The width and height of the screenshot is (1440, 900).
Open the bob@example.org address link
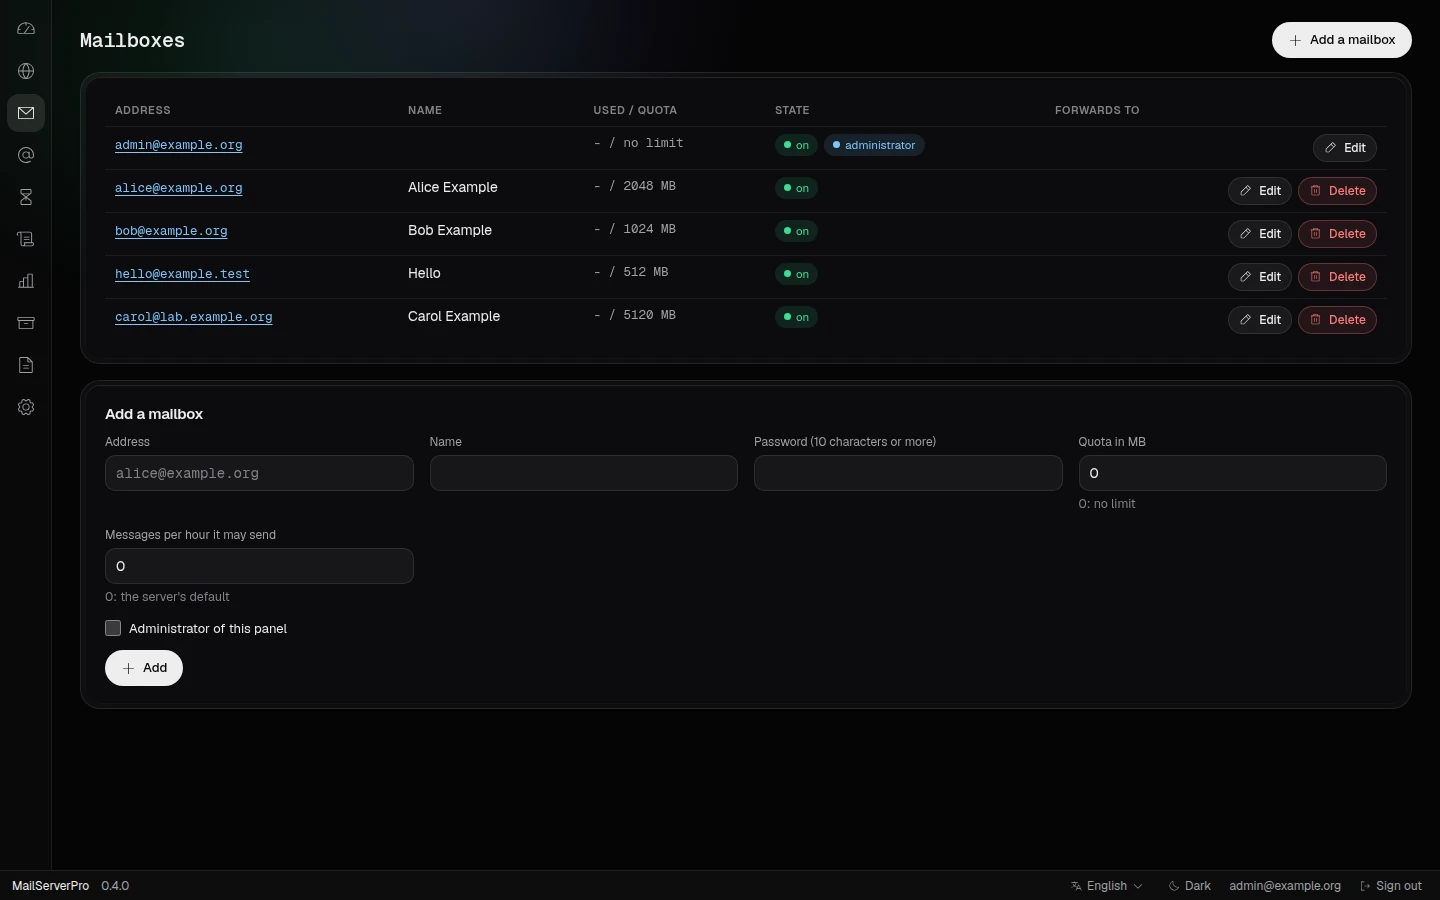click(171, 231)
